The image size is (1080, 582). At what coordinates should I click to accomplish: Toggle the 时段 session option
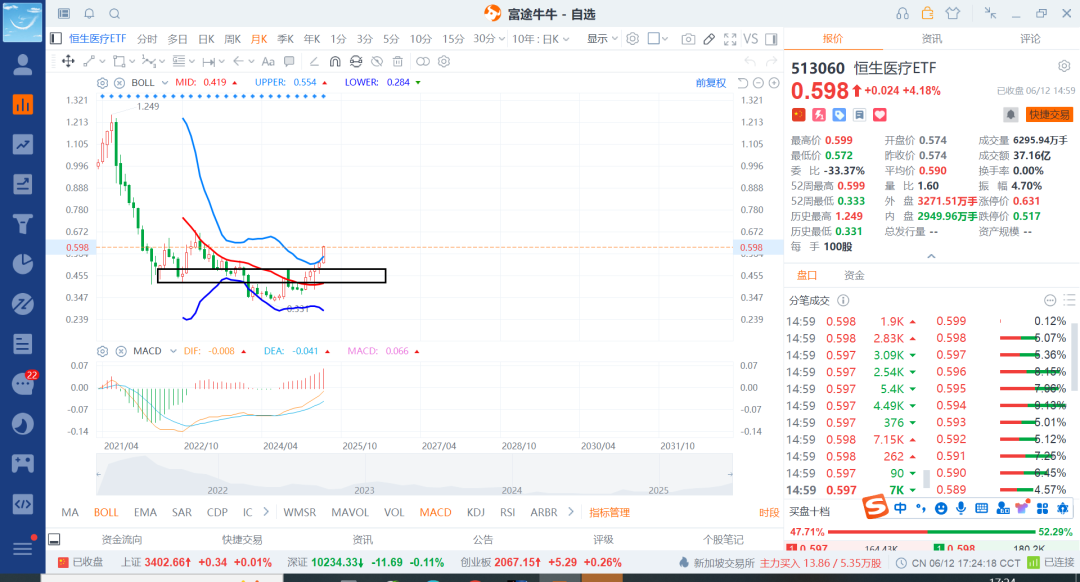(x=769, y=512)
